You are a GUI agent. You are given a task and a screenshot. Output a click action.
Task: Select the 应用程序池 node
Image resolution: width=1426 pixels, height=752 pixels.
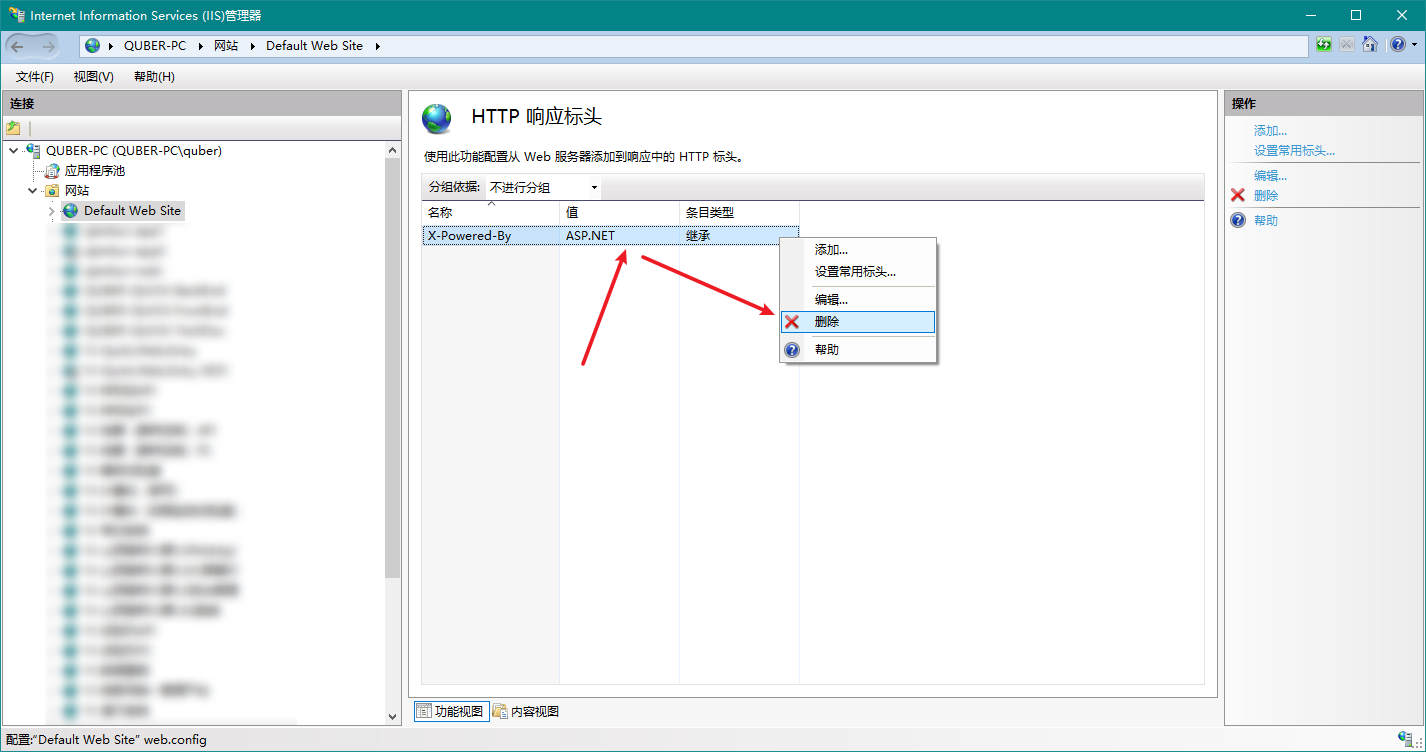(94, 171)
